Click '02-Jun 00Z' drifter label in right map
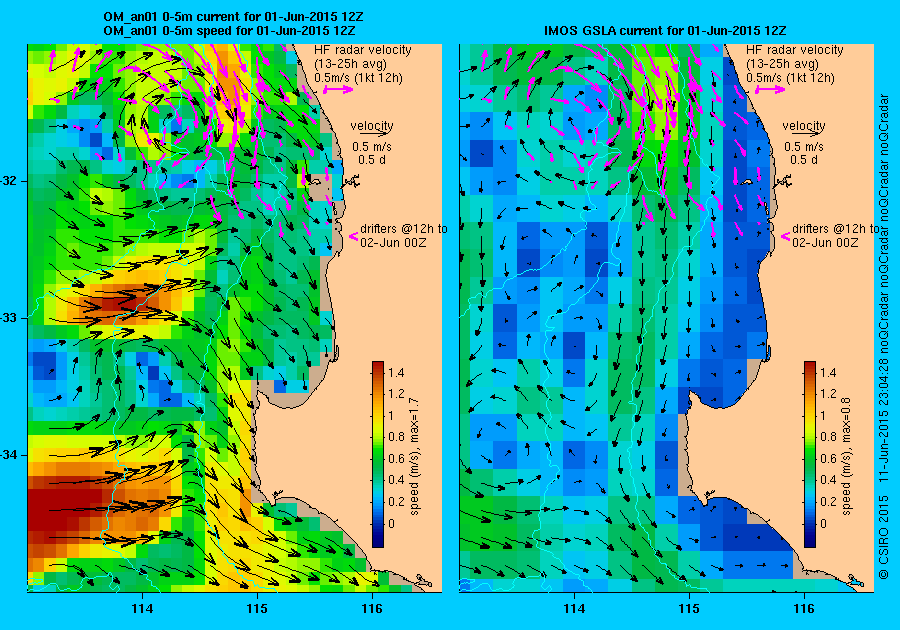Viewport: 900px width, 630px height. pyautogui.click(x=825, y=243)
